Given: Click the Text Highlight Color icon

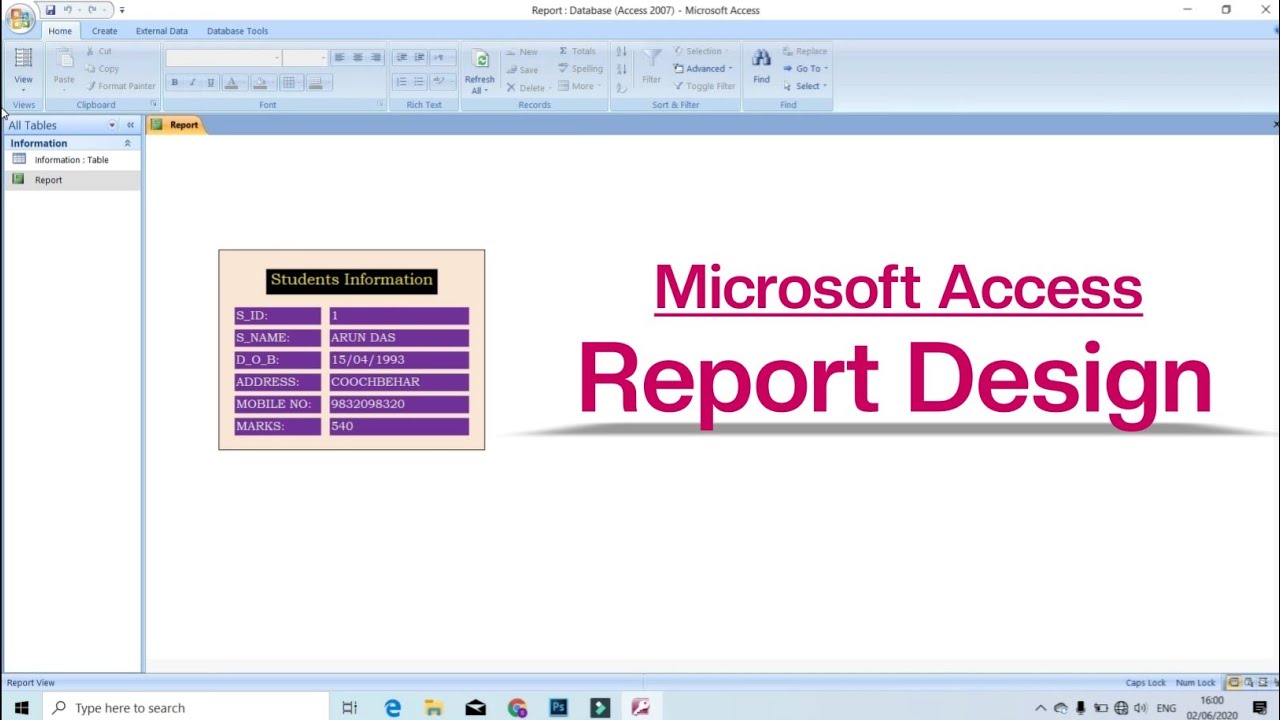Looking at the screenshot, I should [441, 82].
